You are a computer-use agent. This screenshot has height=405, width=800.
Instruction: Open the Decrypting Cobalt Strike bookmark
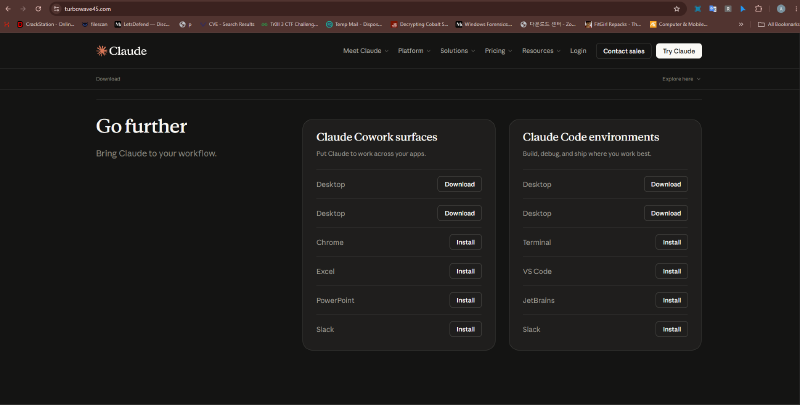pos(419,24)
